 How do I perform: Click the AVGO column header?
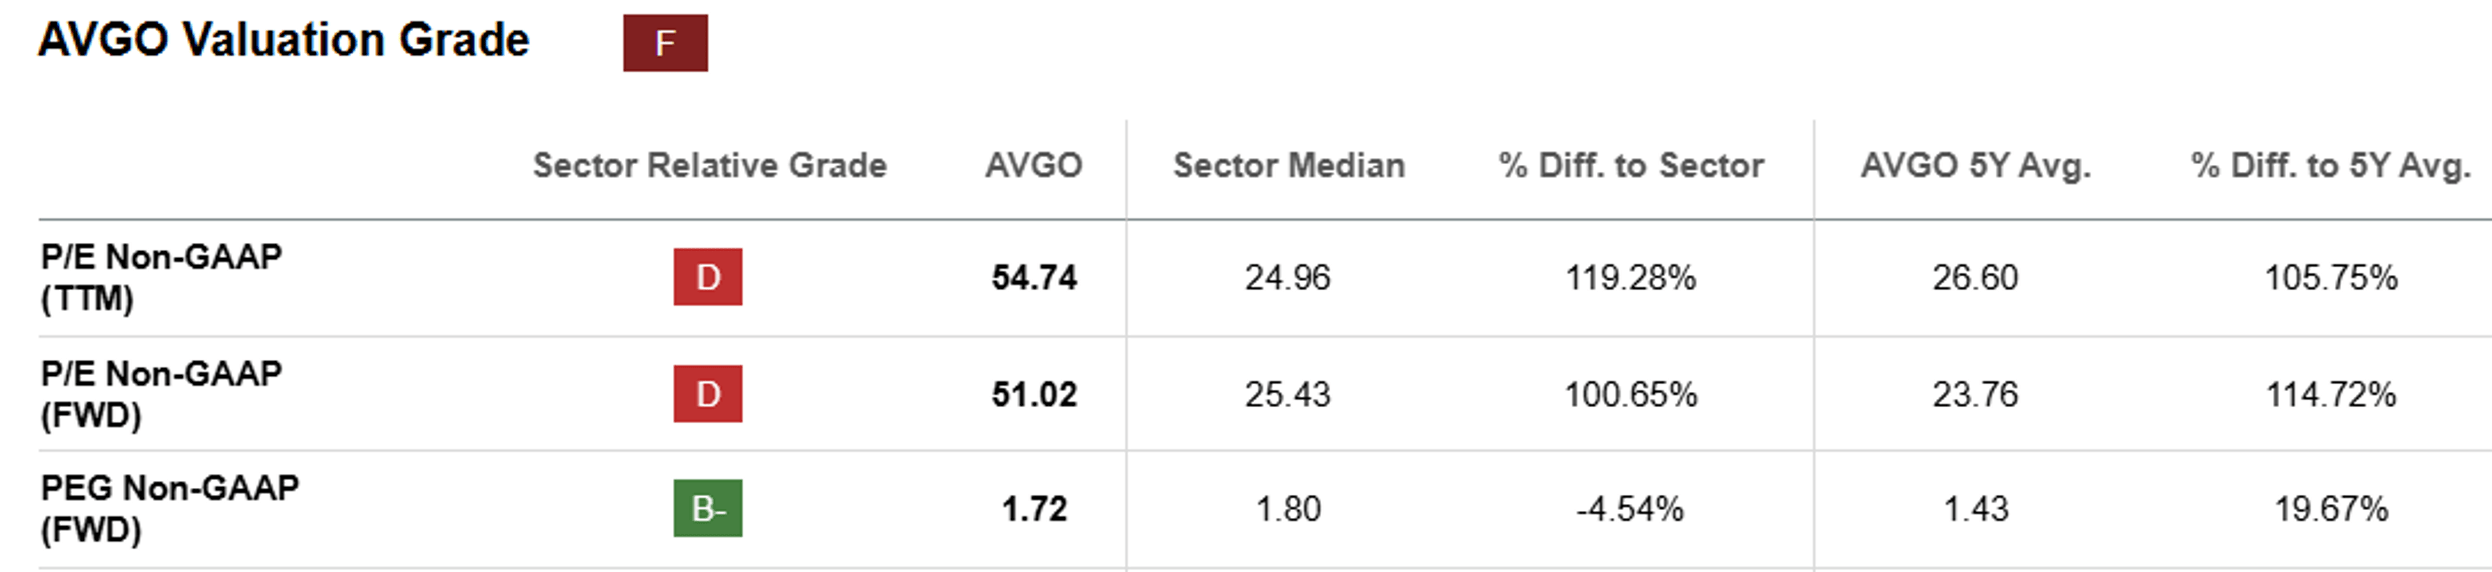[1033, 165]
